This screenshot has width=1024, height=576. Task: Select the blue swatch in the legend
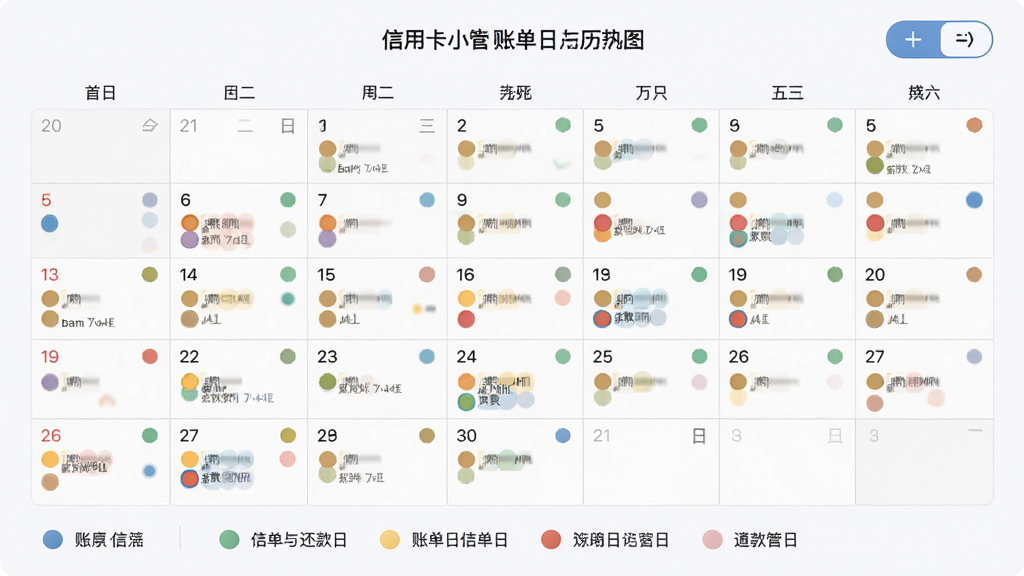53,539
